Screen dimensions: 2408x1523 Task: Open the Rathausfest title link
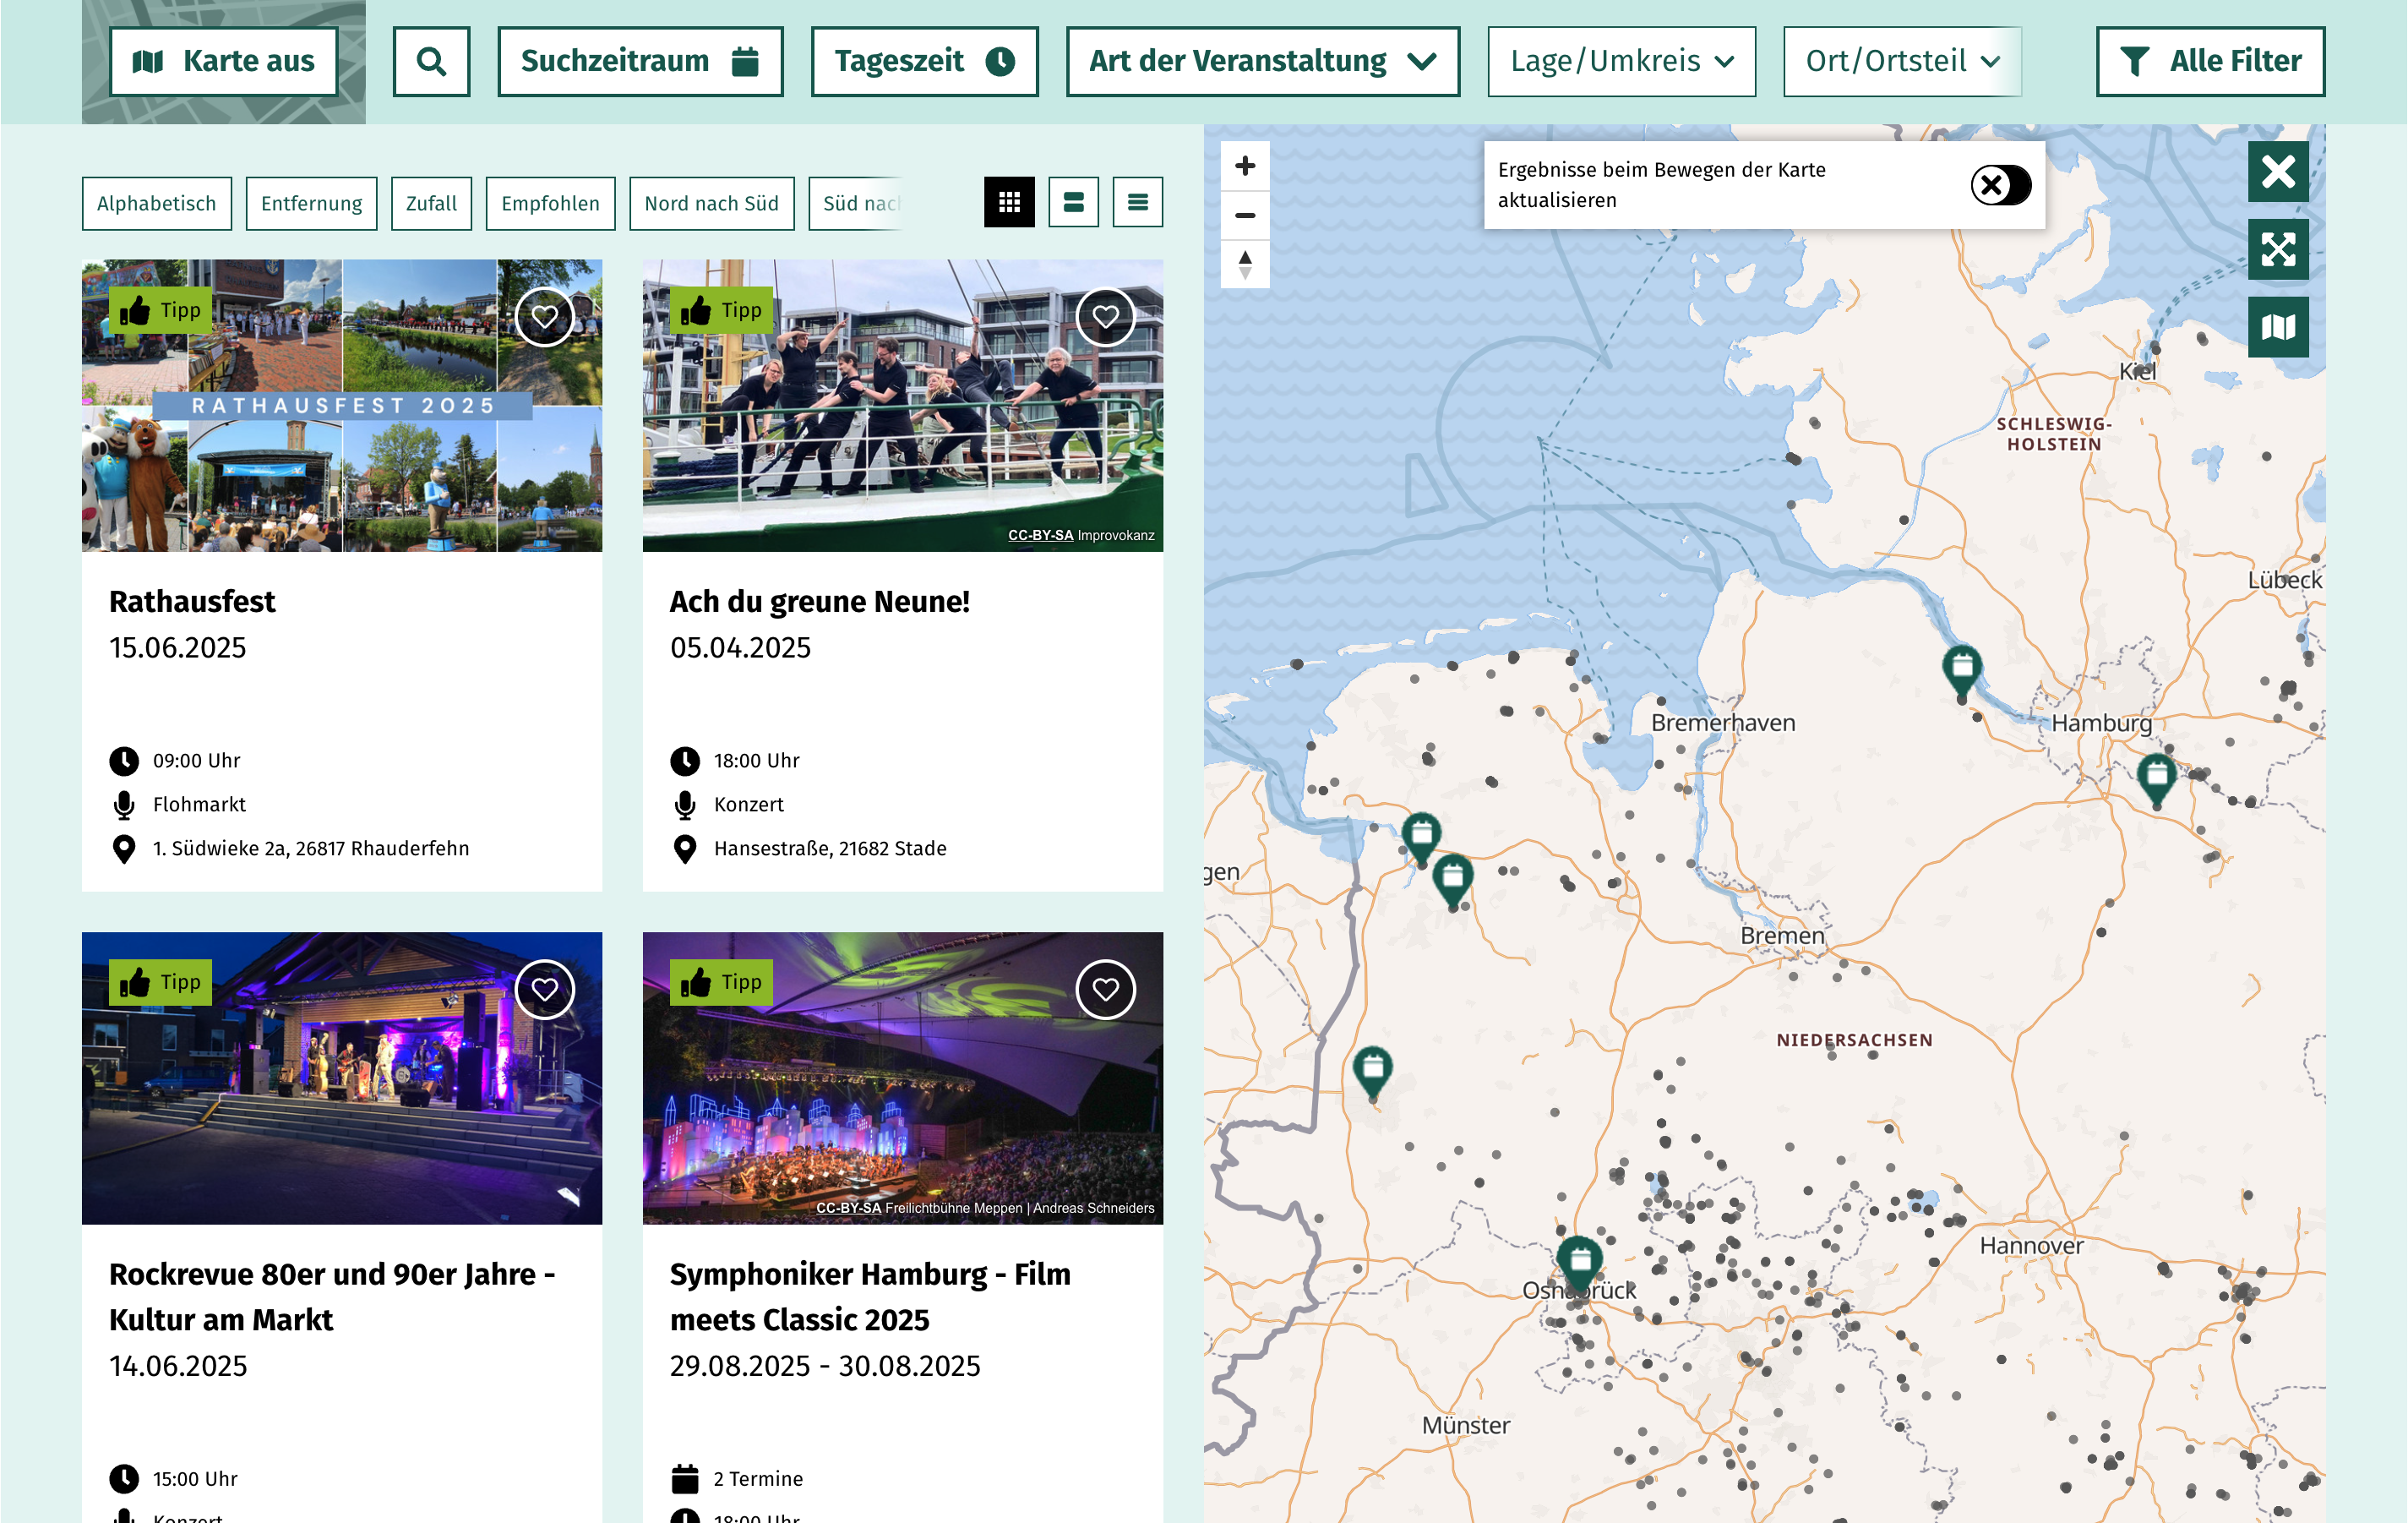point(192,602)
